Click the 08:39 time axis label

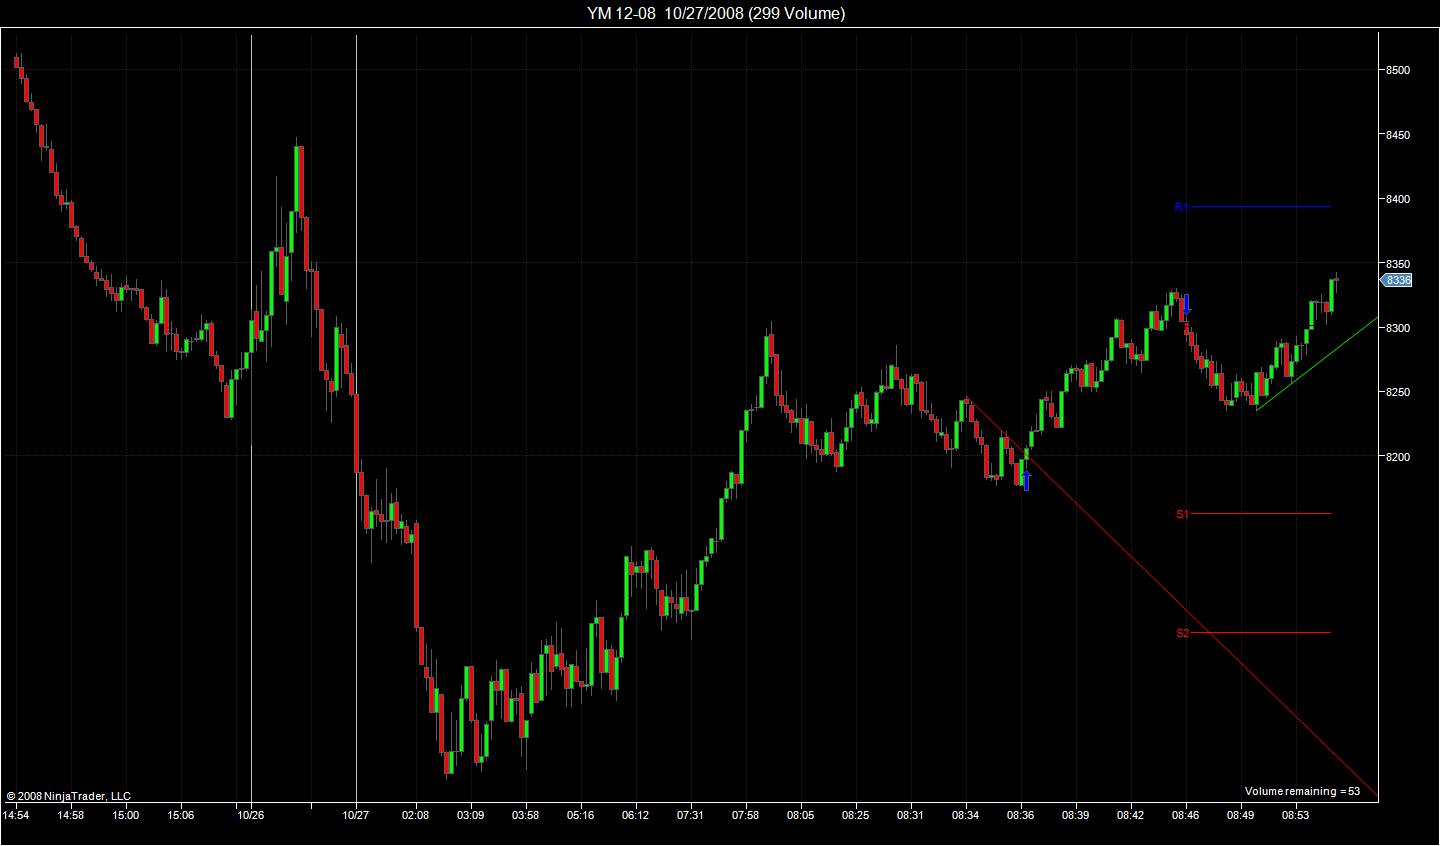point(1075,815)
